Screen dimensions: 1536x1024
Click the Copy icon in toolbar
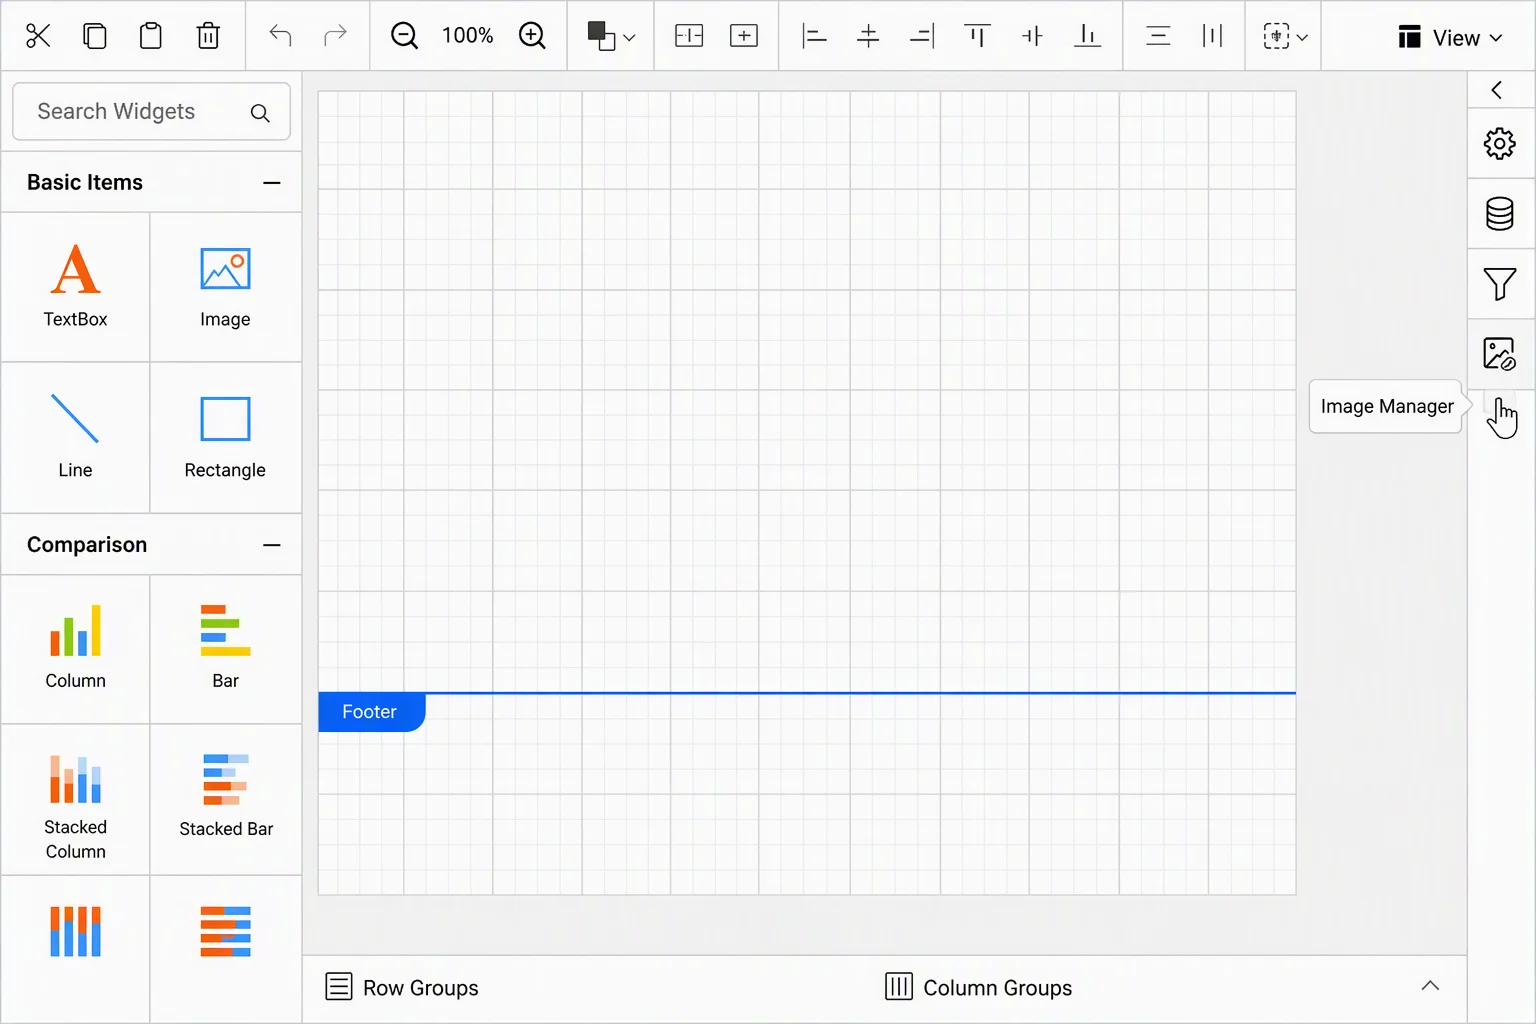(x=95, y=36)
